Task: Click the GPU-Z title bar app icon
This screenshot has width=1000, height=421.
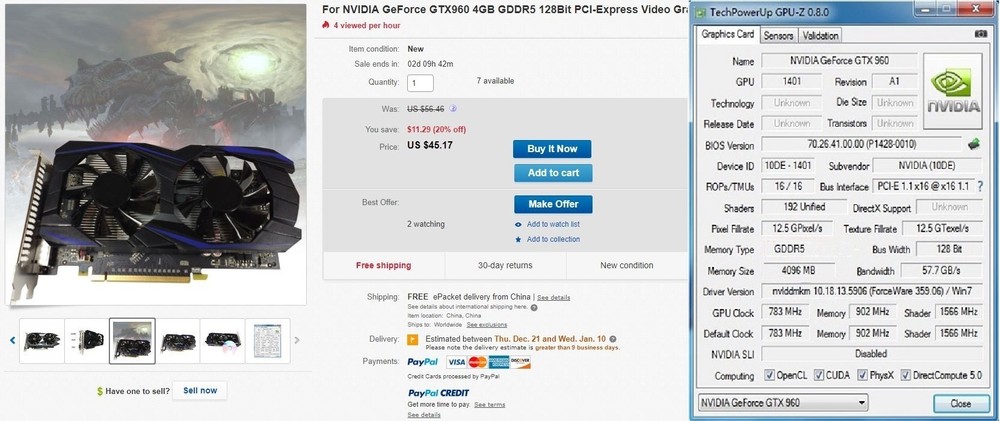Action: tap(700, 11)
